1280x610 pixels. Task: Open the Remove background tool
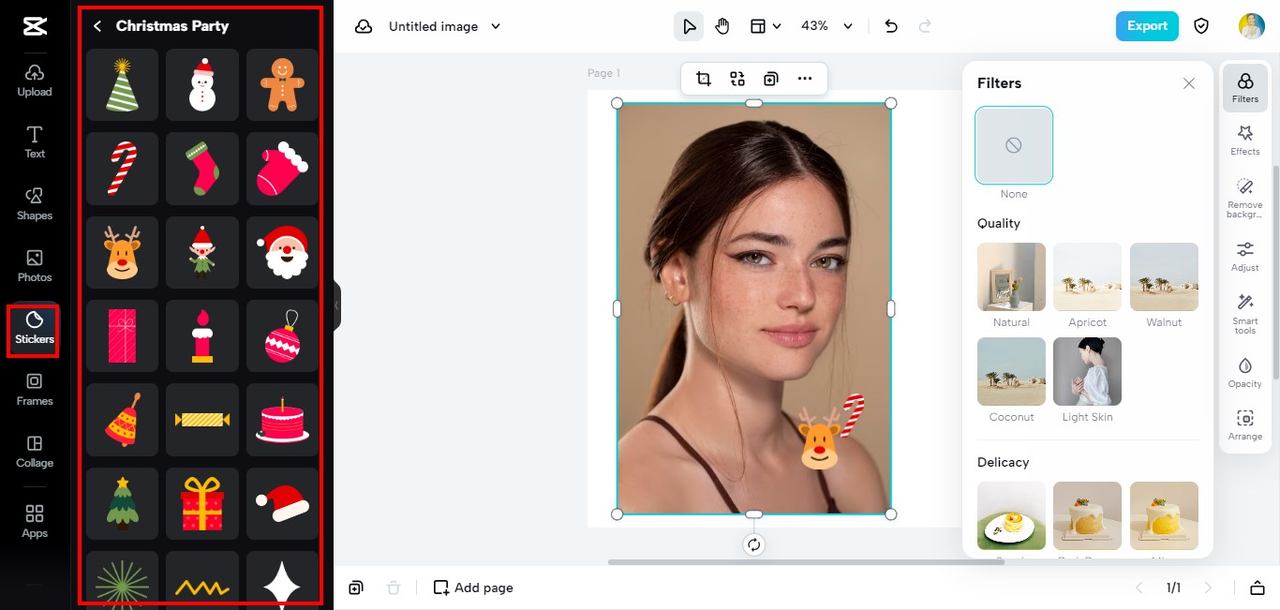tap(1245, 198)
